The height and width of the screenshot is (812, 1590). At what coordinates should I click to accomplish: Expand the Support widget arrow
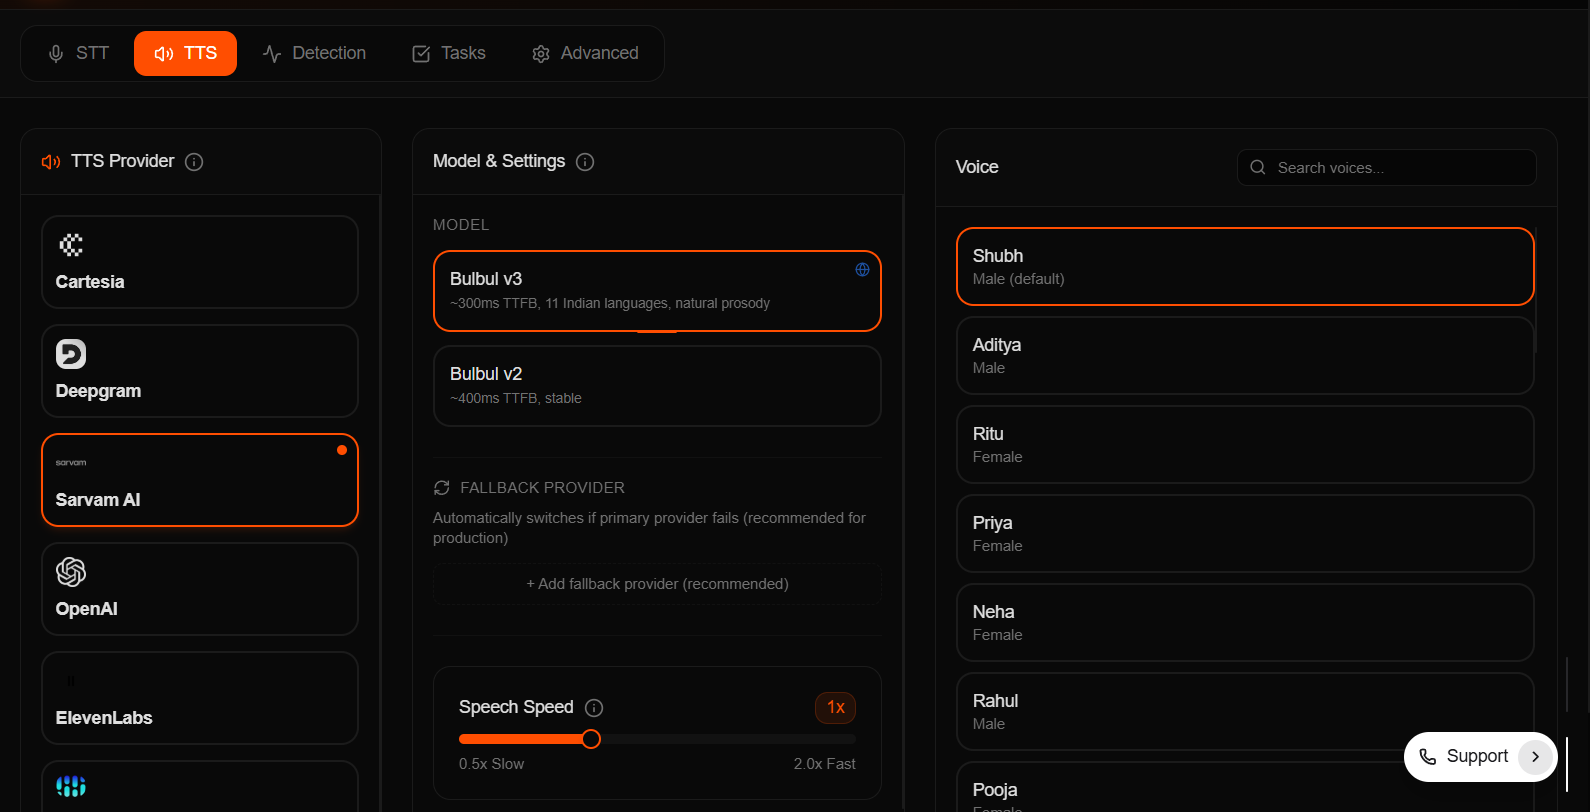point(1535,757)
